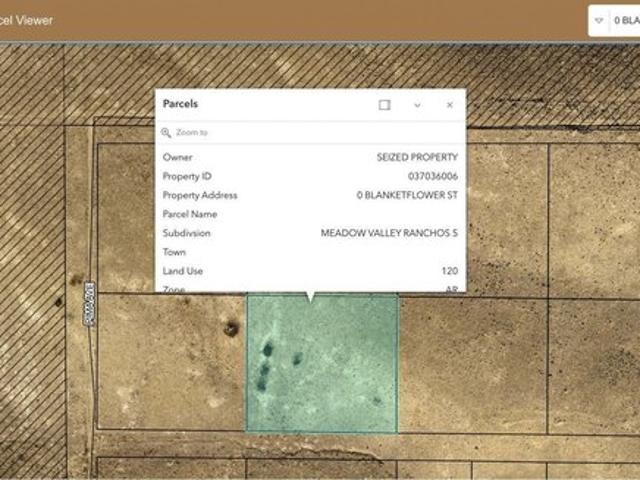
Task: Click the Parcel Viewer title in the header
Action: (27, 20)
